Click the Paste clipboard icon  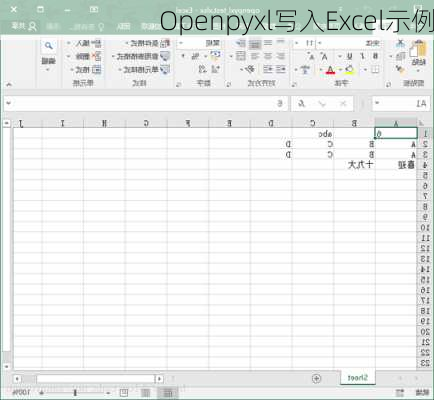coord(418,50)
